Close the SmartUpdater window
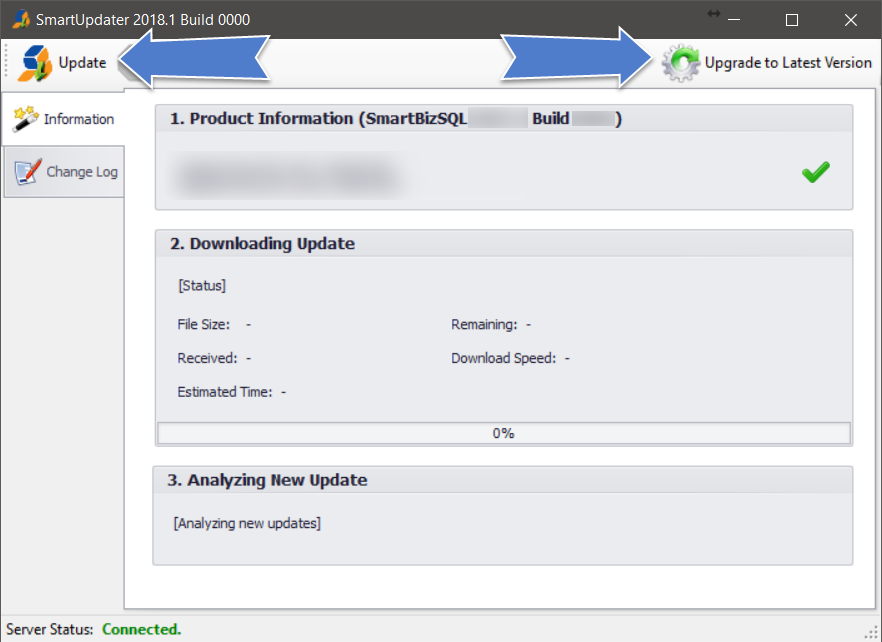This screenshot has width=882, height=642. [x=850, y=20]
